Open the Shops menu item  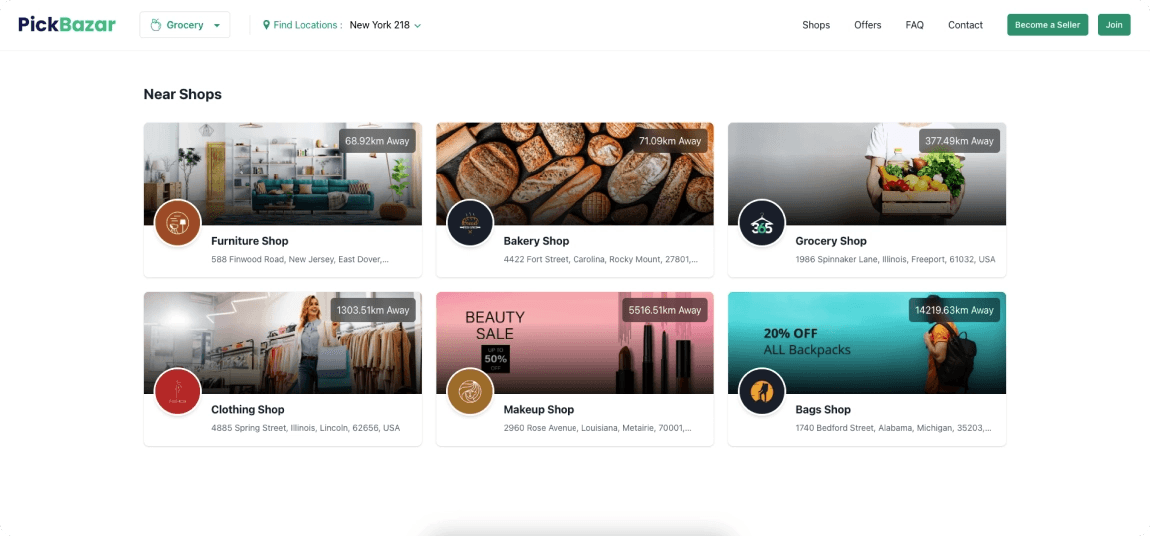(x=816, y=25)
